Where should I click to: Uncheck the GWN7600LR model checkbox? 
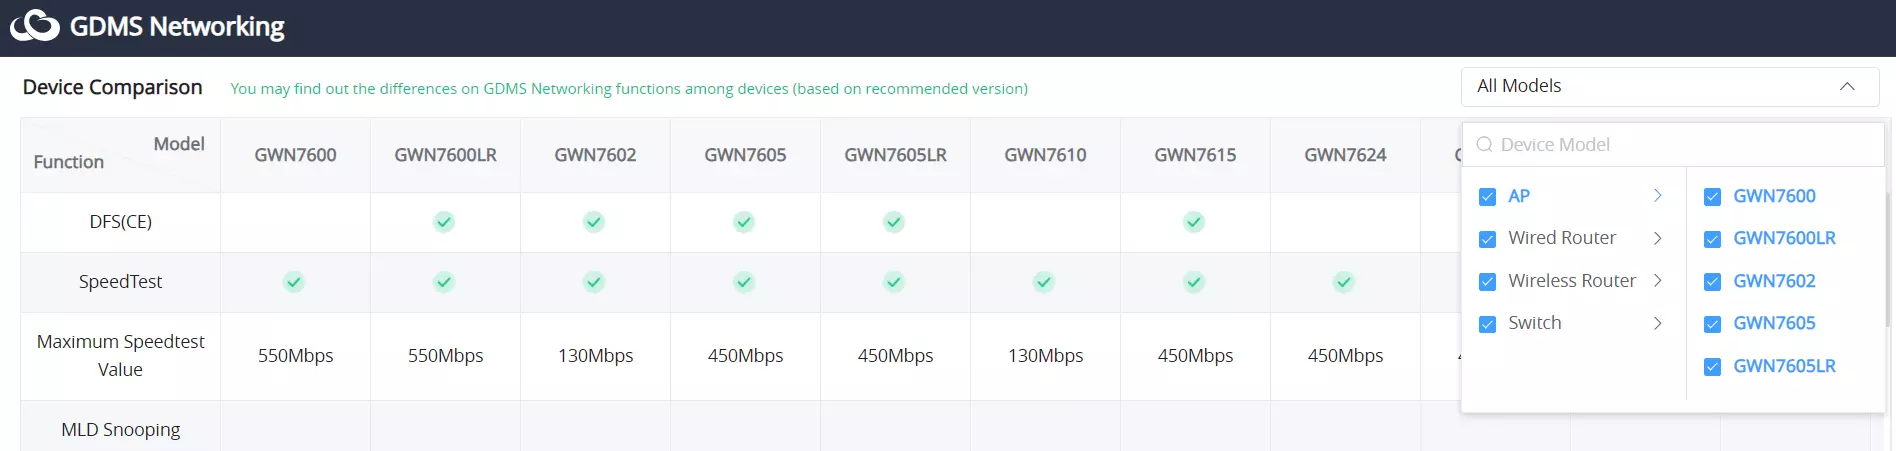click(1712, 239)
